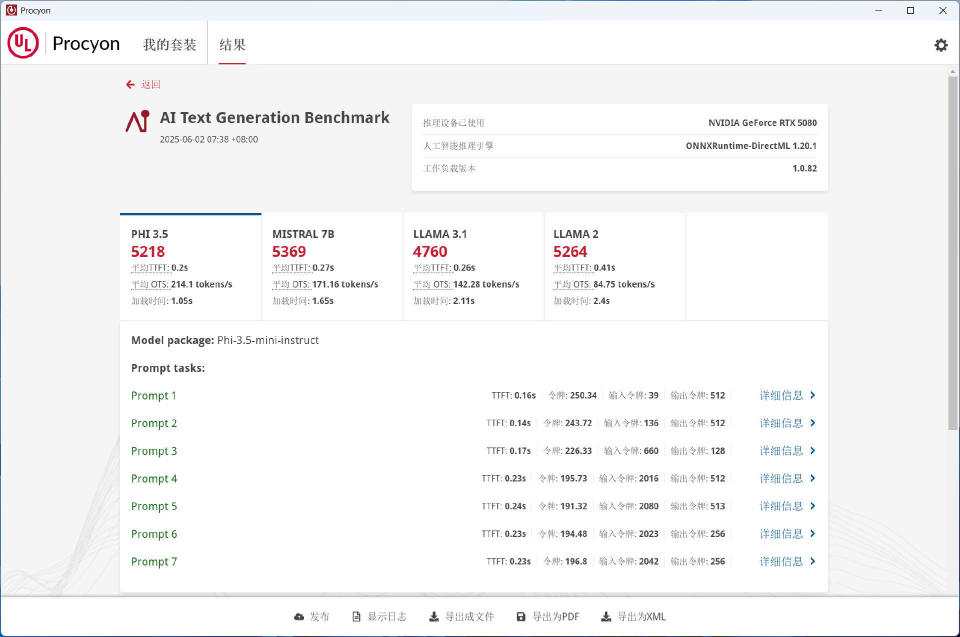The width and height of the screenshot is (960, 637).
Task: Click the 显示日志 button
Action: (379, 617)
